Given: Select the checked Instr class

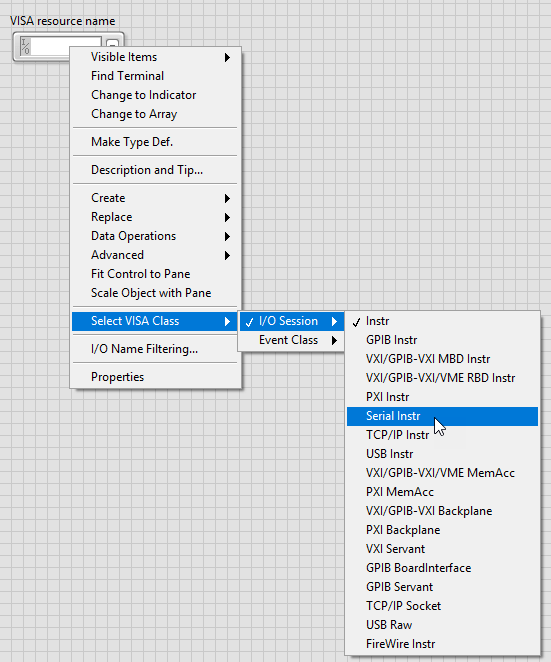Looking at the screenshot, I should click(x=442, y=321).
